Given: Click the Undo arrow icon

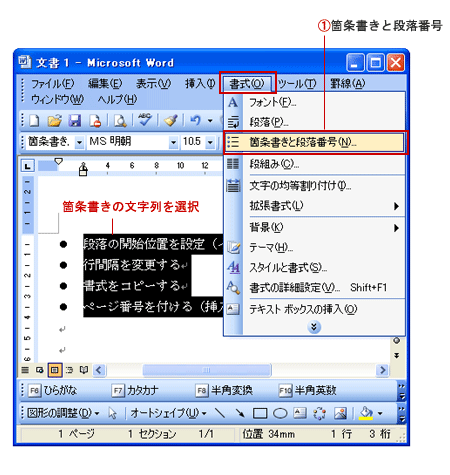Looking at the screenshot, I should pyautogui.click(x=195, y=121).
